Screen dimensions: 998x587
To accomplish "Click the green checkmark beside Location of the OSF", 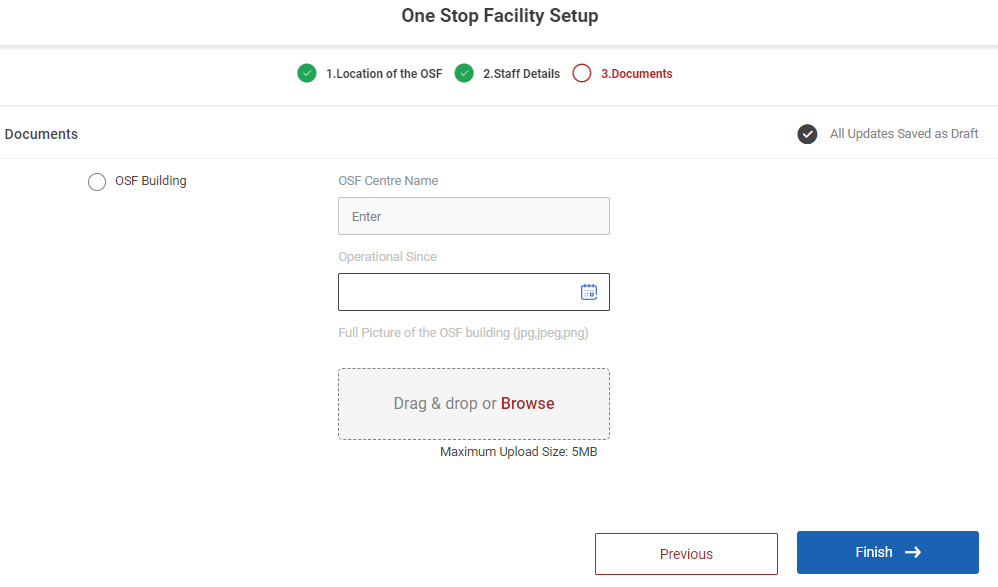I will click(x=307, y=73).
